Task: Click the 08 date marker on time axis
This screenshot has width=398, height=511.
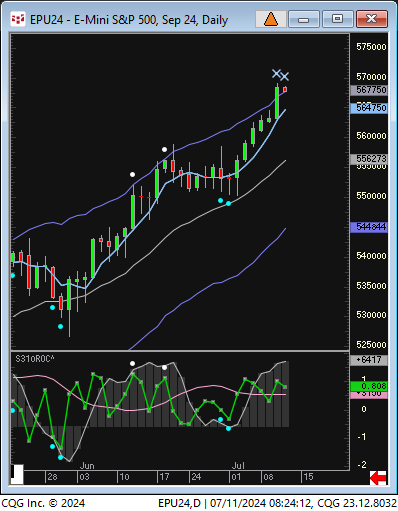Action: pos(268,477)
